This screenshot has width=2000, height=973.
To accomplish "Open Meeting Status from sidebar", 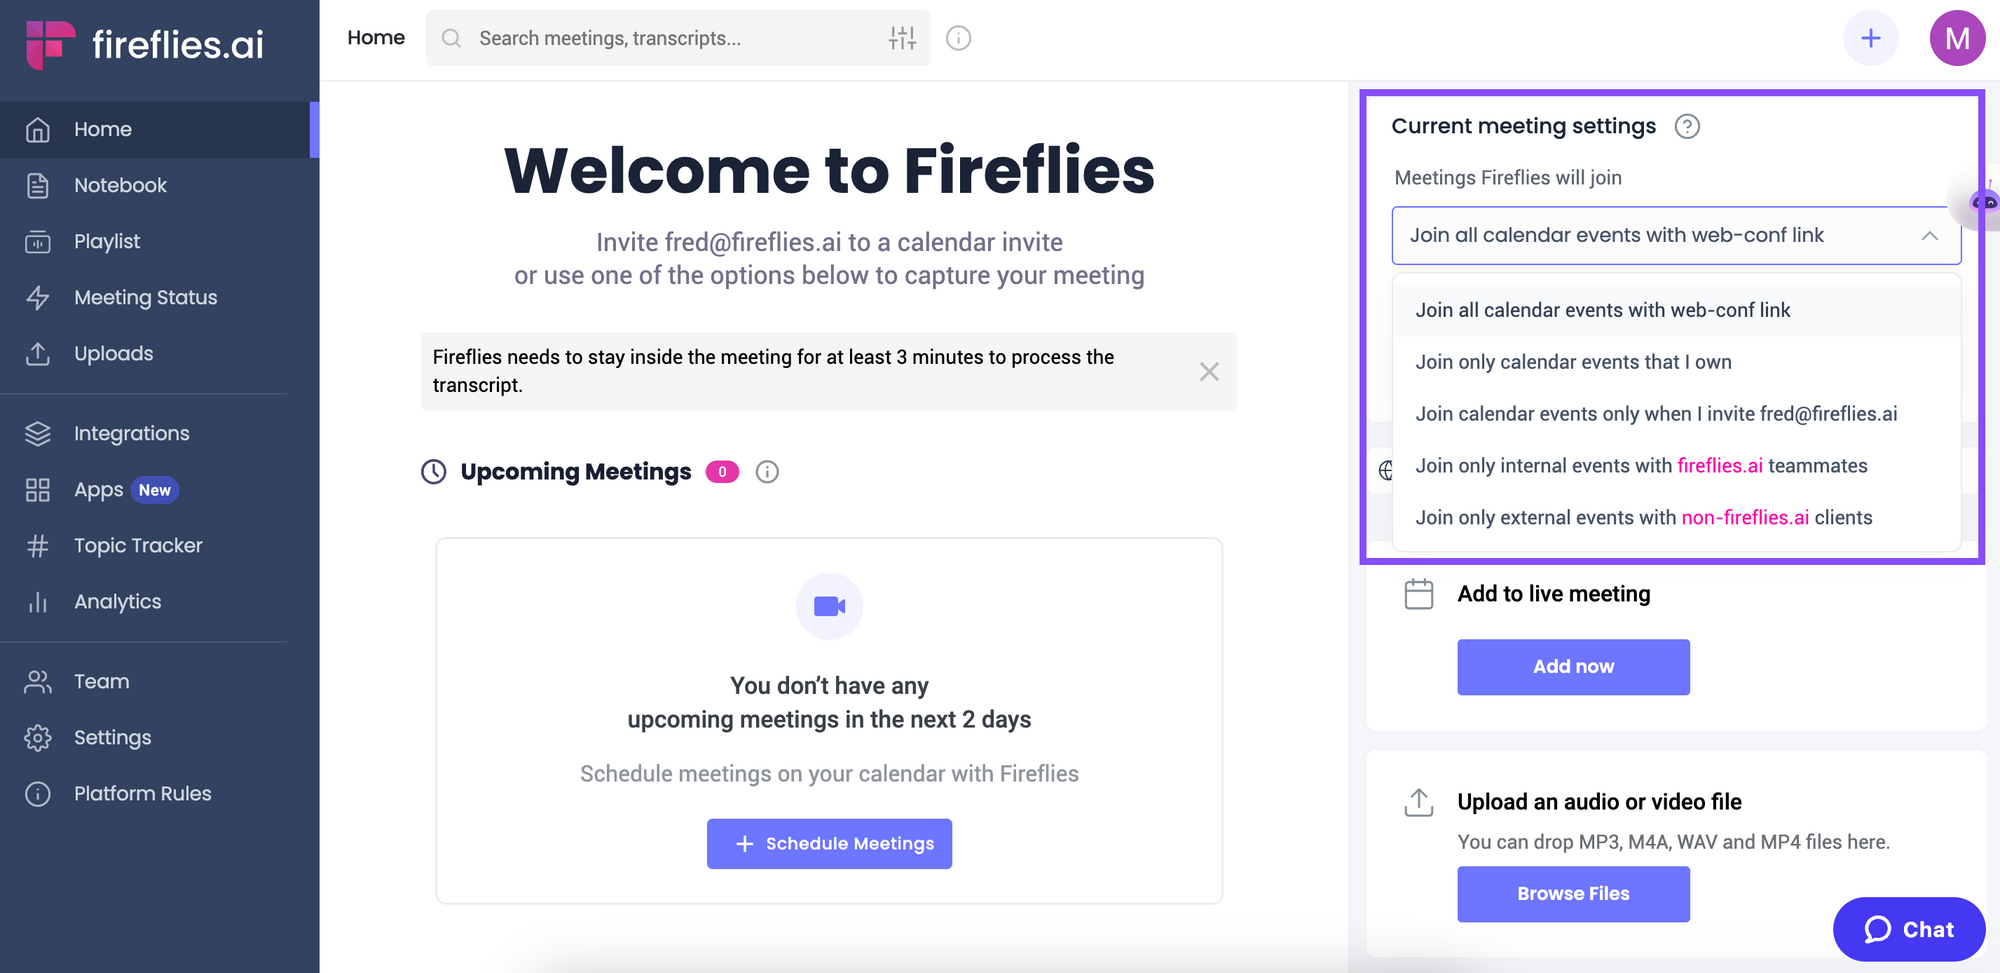I will (x=145, y=297).
